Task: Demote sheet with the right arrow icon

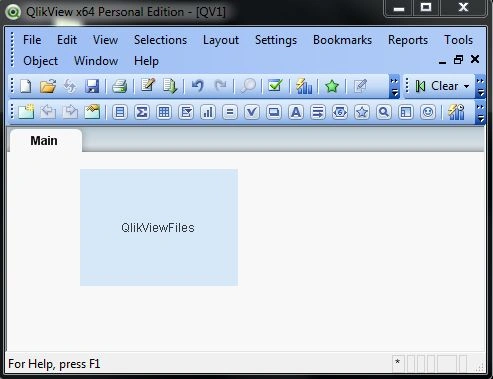Action: pyautogui.click(x=70, y=112)
